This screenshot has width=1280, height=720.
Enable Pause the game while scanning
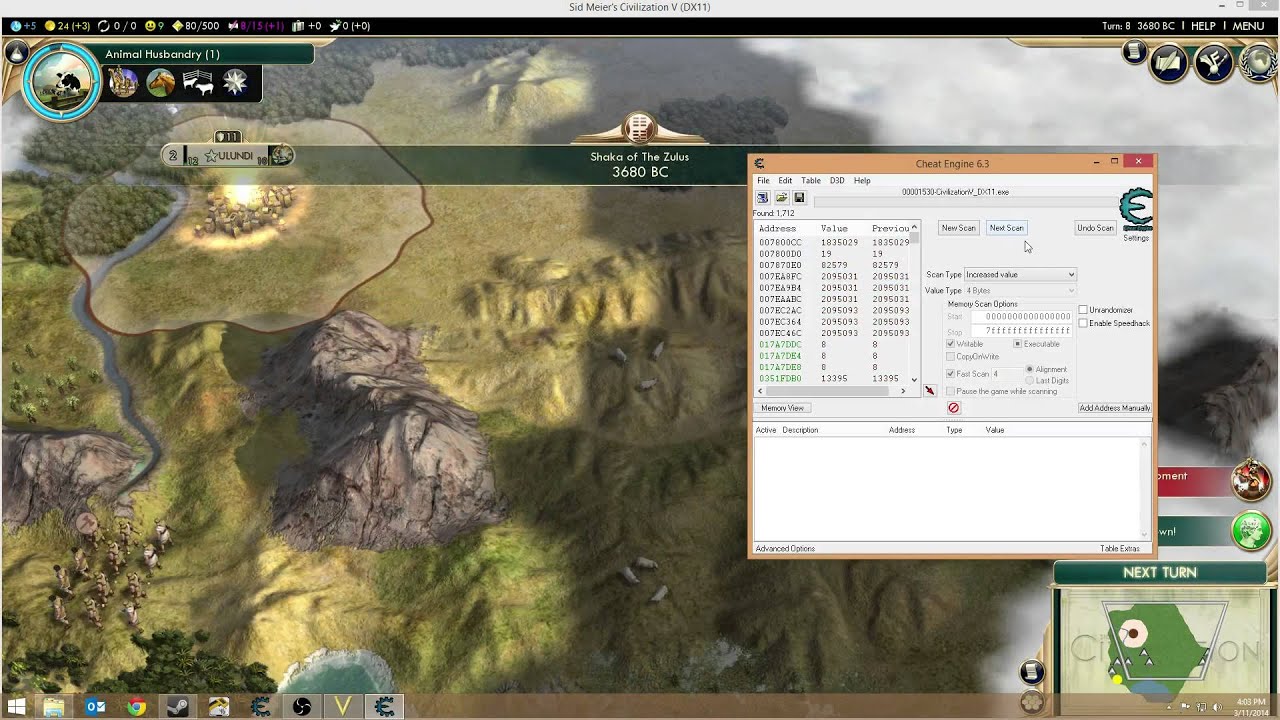(951, 391)
